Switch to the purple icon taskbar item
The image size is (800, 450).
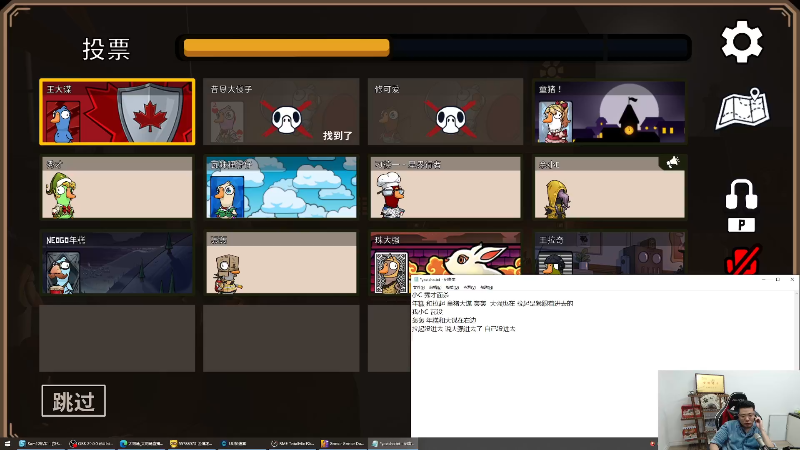(343, 443)
